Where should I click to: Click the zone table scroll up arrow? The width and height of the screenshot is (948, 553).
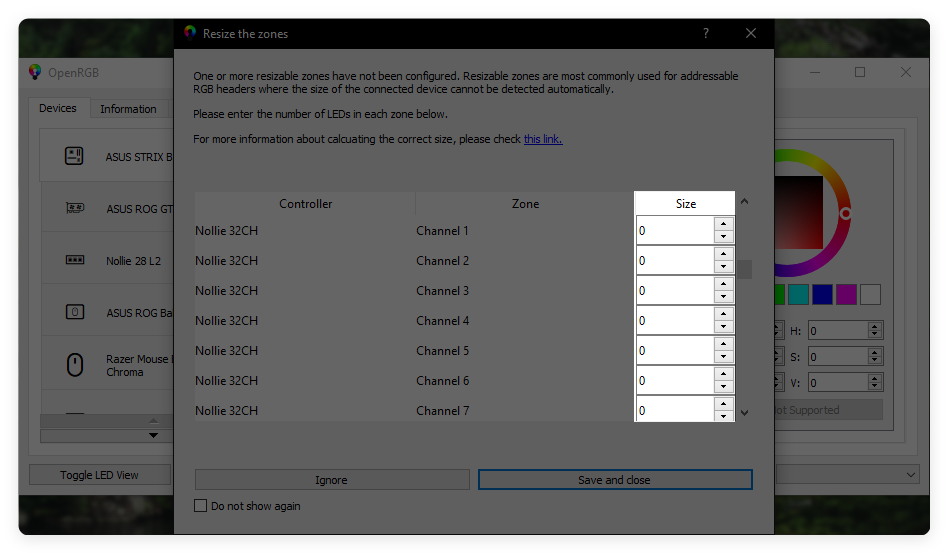745,201
